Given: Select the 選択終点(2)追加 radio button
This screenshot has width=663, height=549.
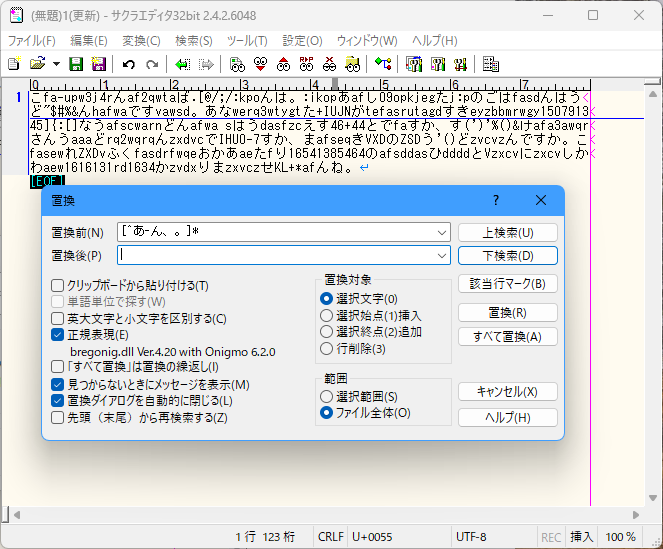Looking at the screenshot, I should point(326,332).
